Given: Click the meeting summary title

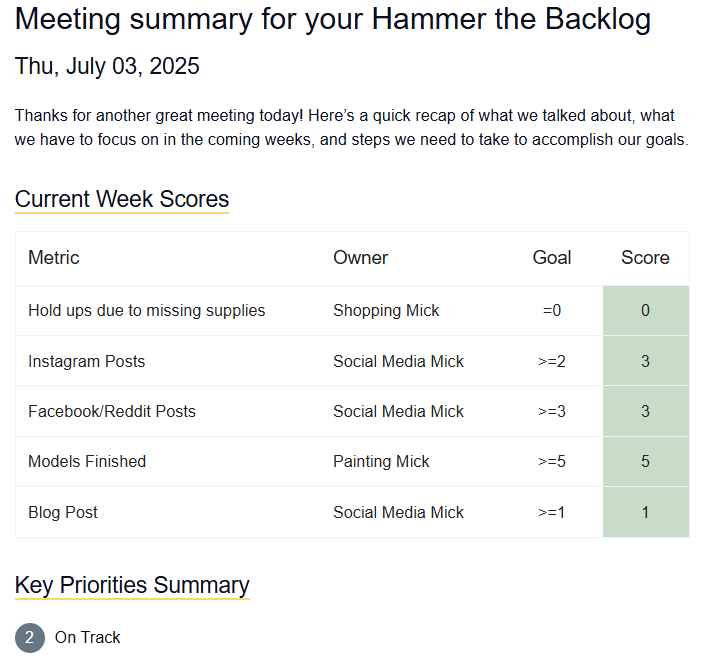Looking at the screenshot, I should pyautogui.click(x=333, y=19).
